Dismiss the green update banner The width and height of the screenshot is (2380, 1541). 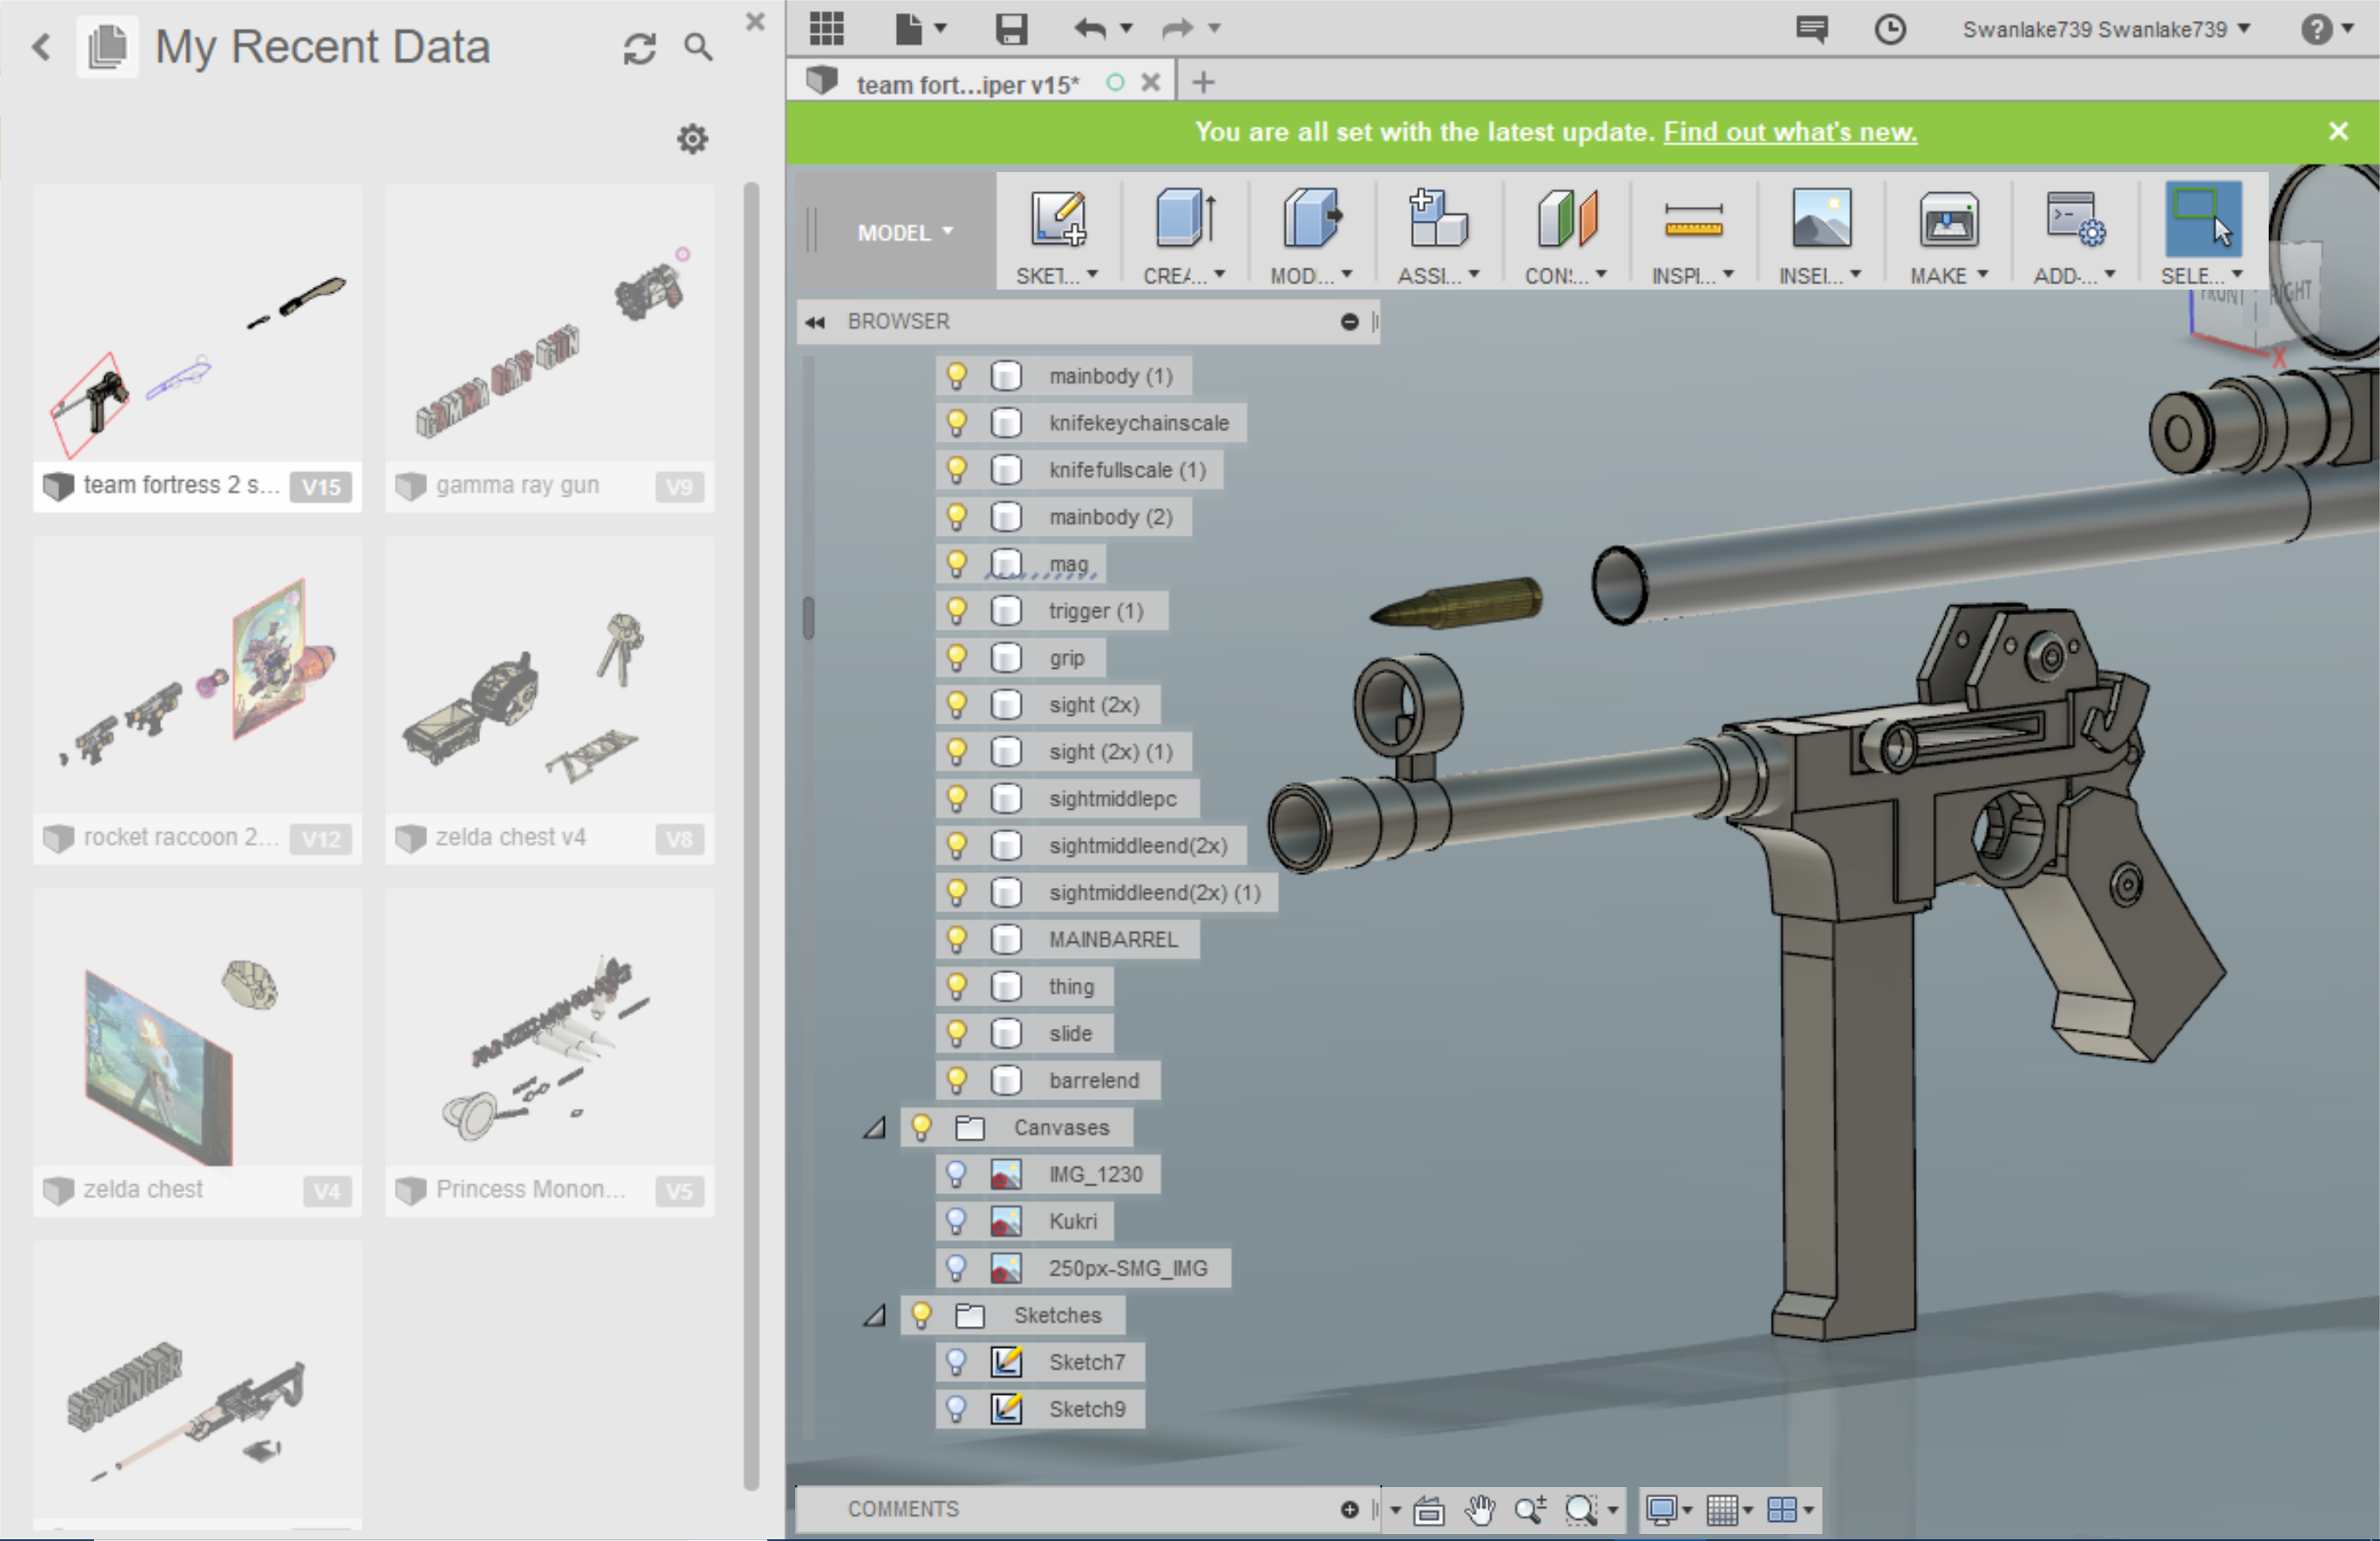pyautogui.click(x=2338, y=131)
